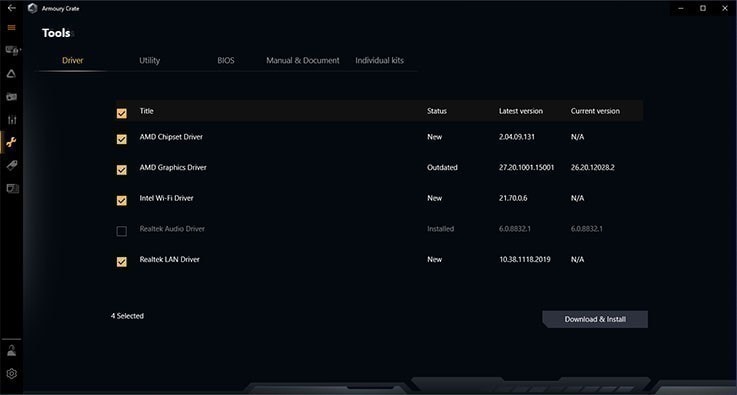This screenshot has width=737, height=395.
Task: Click the AMD Graphics Driver title
Action: [173, 167]
